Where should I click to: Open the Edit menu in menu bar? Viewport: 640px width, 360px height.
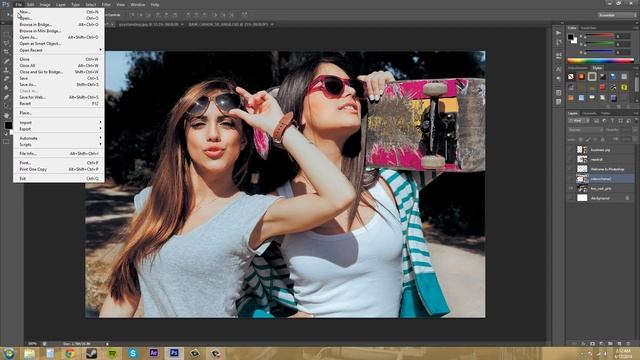point(31,4)
